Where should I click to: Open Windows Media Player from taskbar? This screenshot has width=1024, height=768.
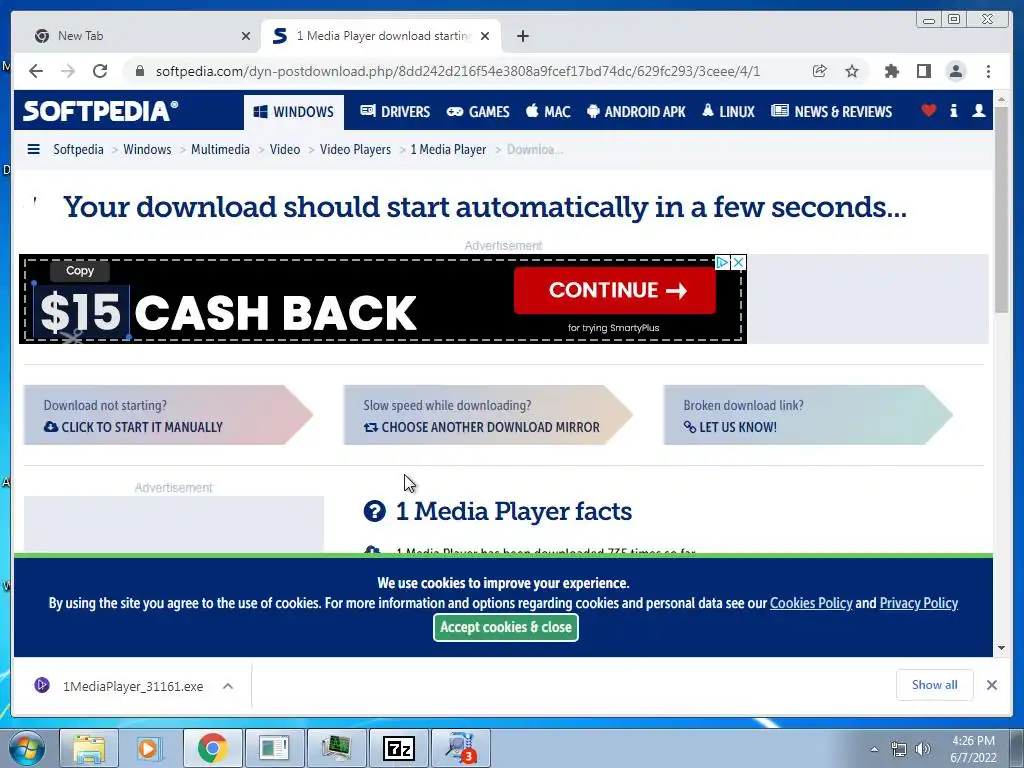pos(149,748)
